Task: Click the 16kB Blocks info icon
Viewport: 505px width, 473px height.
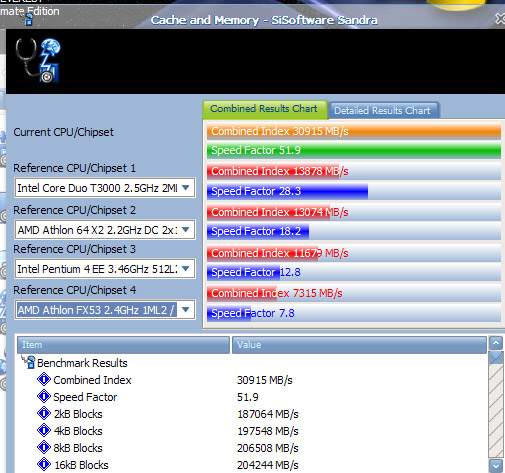Action: pos(44,464)
